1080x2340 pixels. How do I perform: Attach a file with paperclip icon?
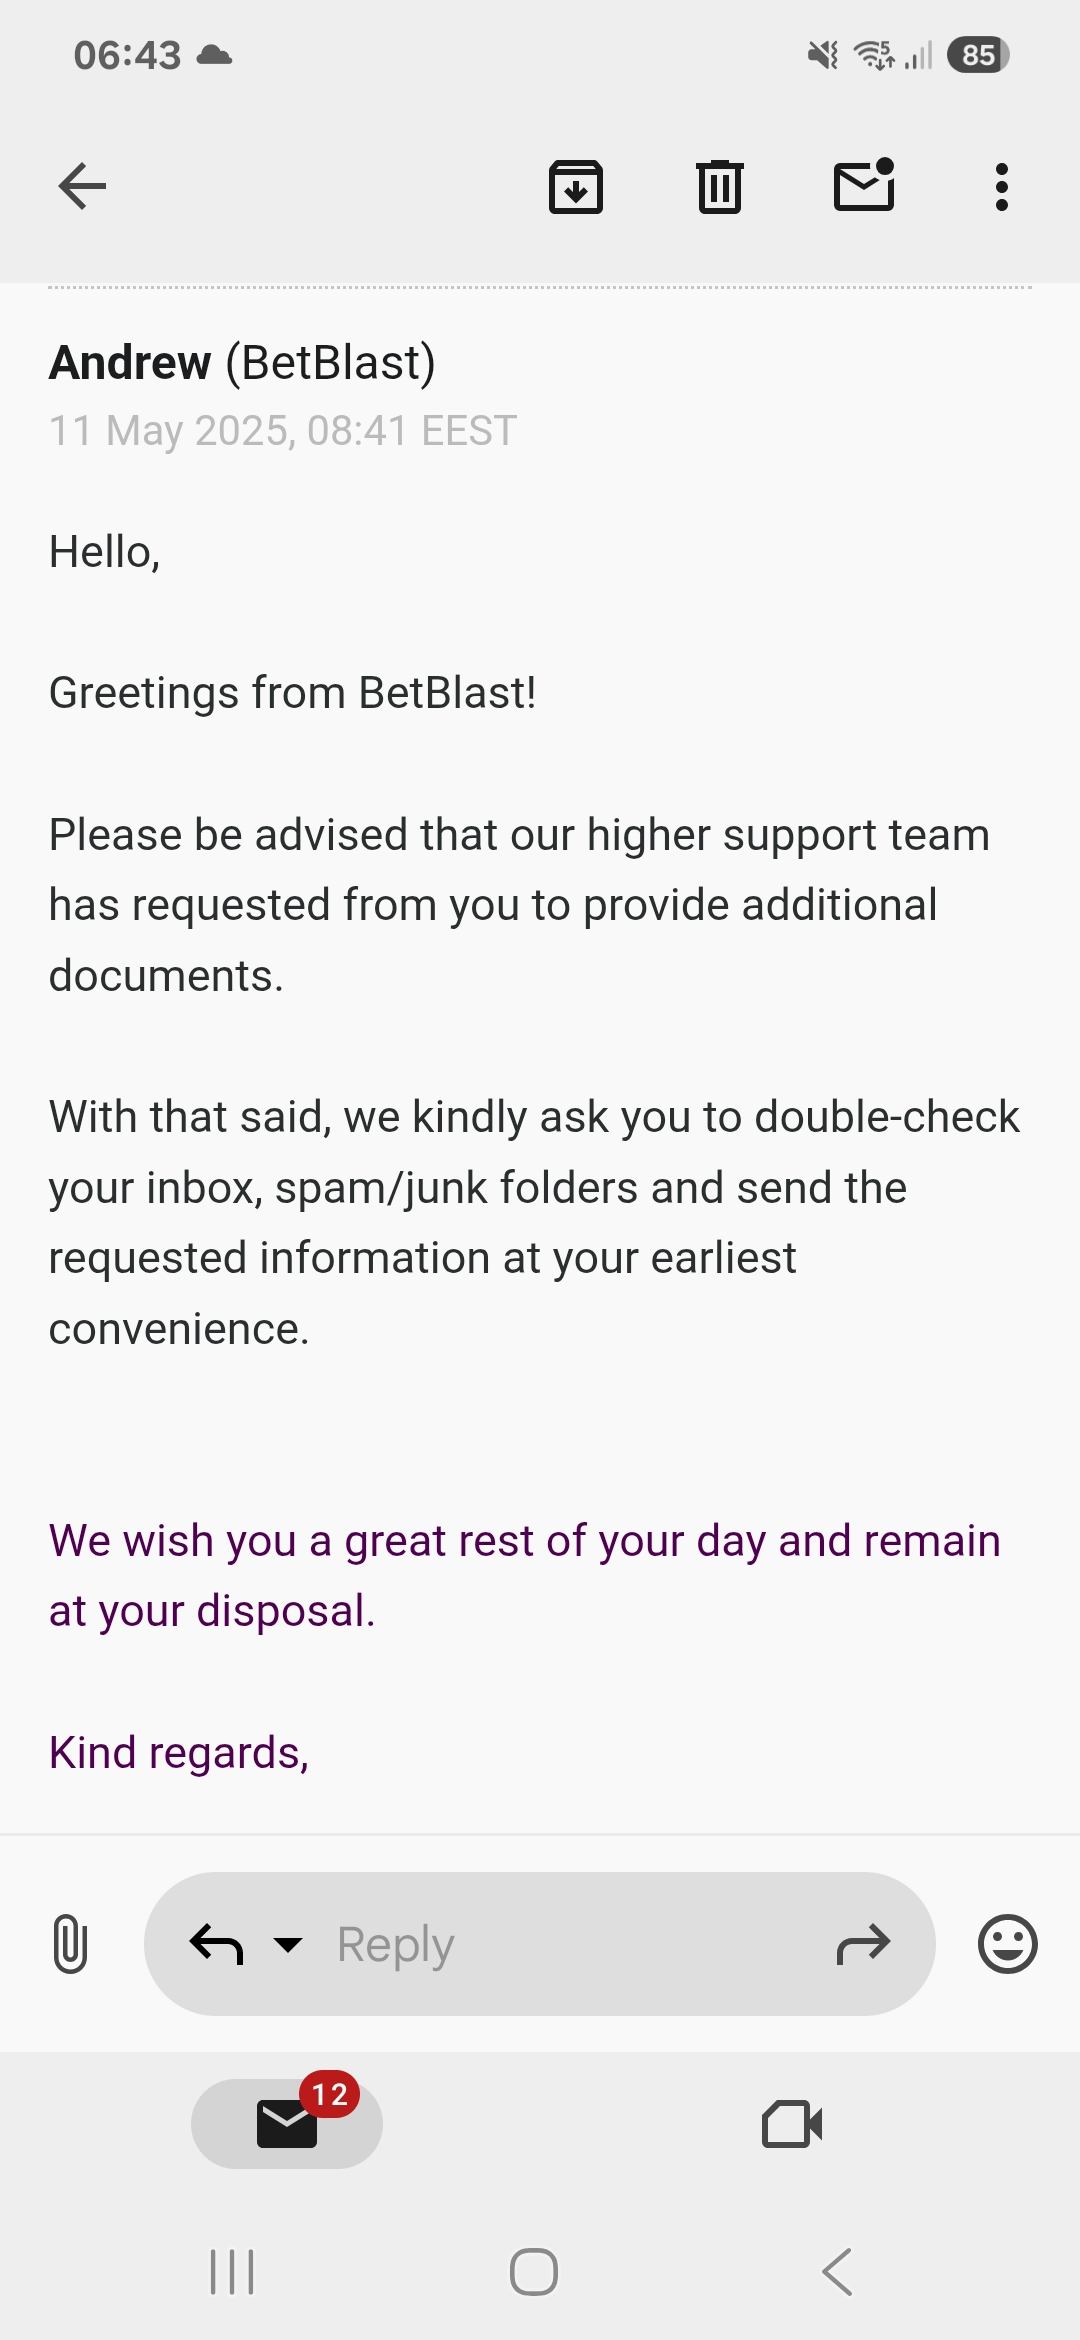point(69,1943)
